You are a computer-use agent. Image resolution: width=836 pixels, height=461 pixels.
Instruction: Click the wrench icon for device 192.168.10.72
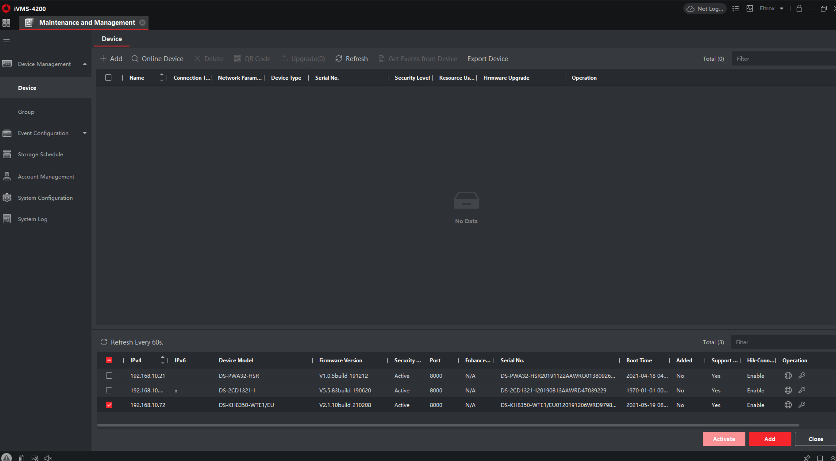[x=801, y=405]
